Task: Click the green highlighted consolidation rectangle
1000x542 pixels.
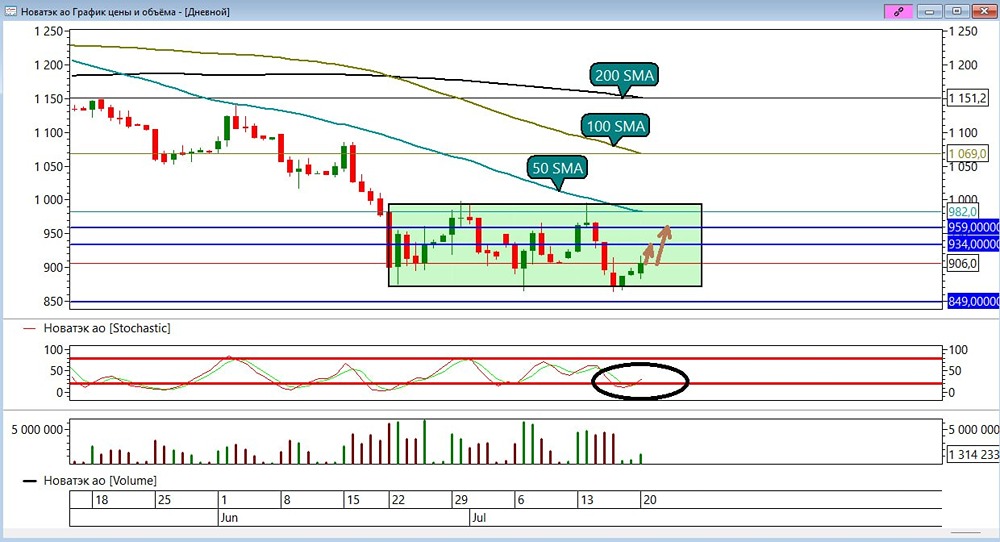Action: tap(545, 245)
